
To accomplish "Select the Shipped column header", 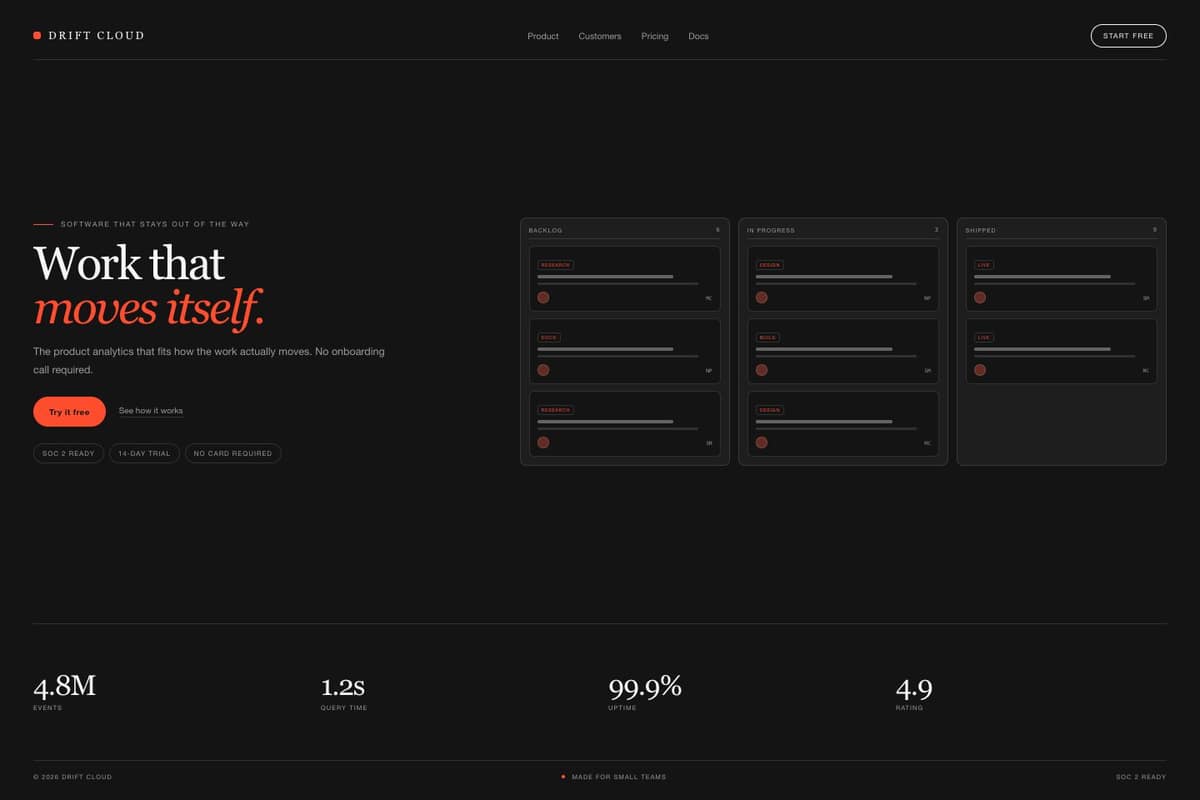I will [x=980, y=231].
